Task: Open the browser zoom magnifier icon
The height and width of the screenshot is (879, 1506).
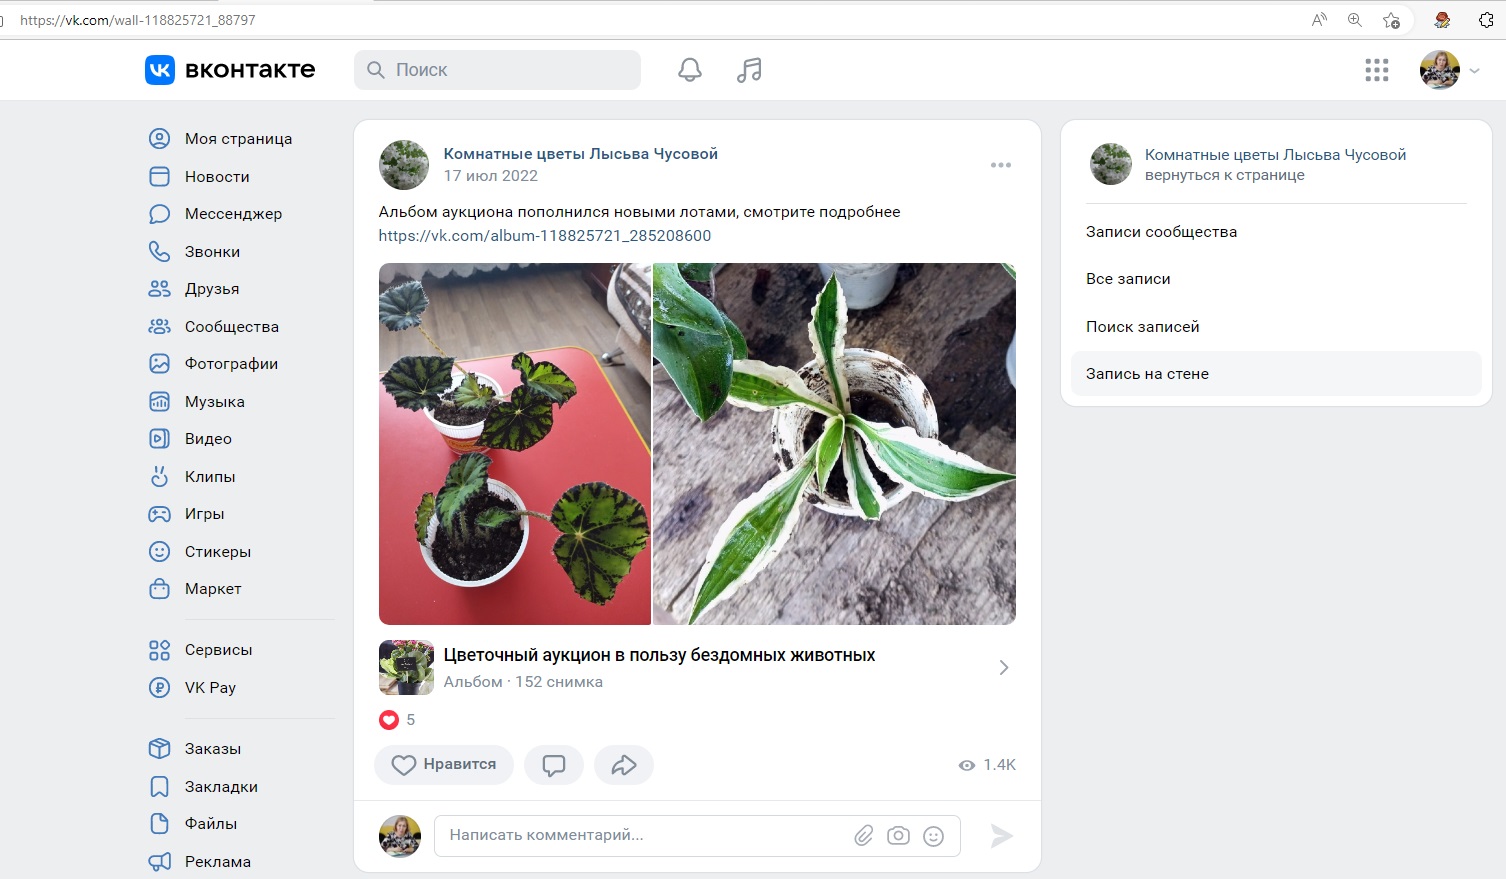Action: [x=1355, y=20]
